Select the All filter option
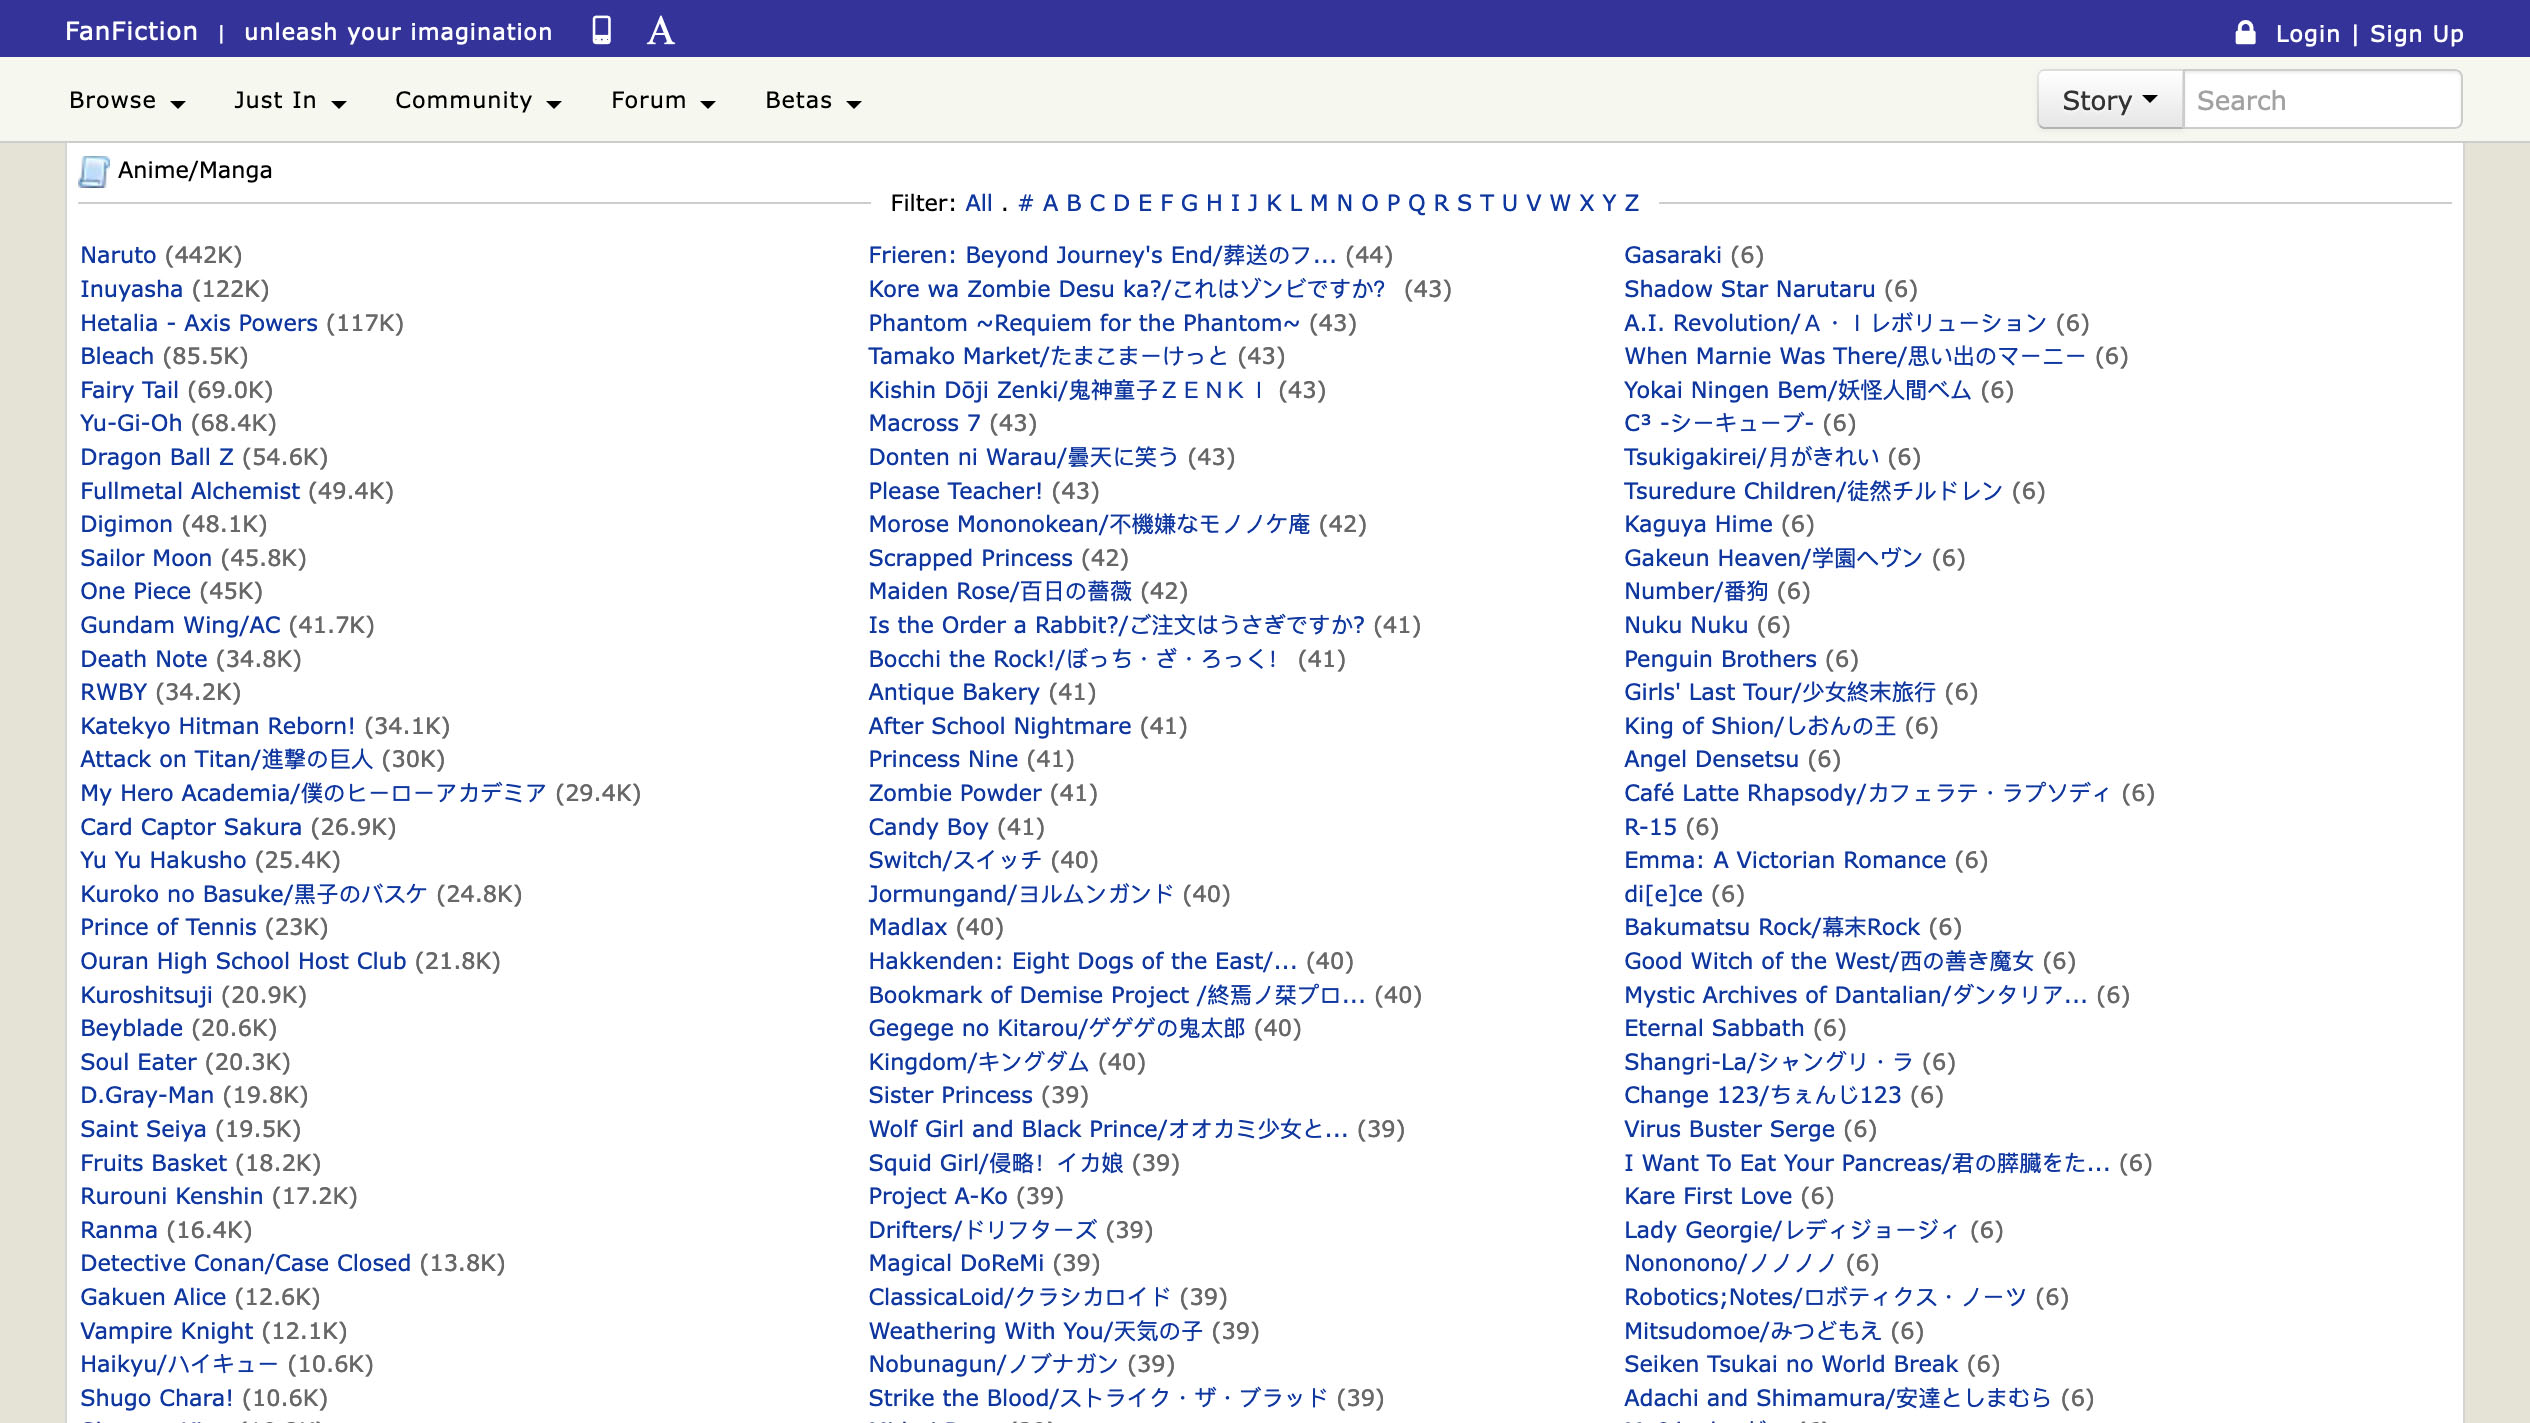 (978, 203)
